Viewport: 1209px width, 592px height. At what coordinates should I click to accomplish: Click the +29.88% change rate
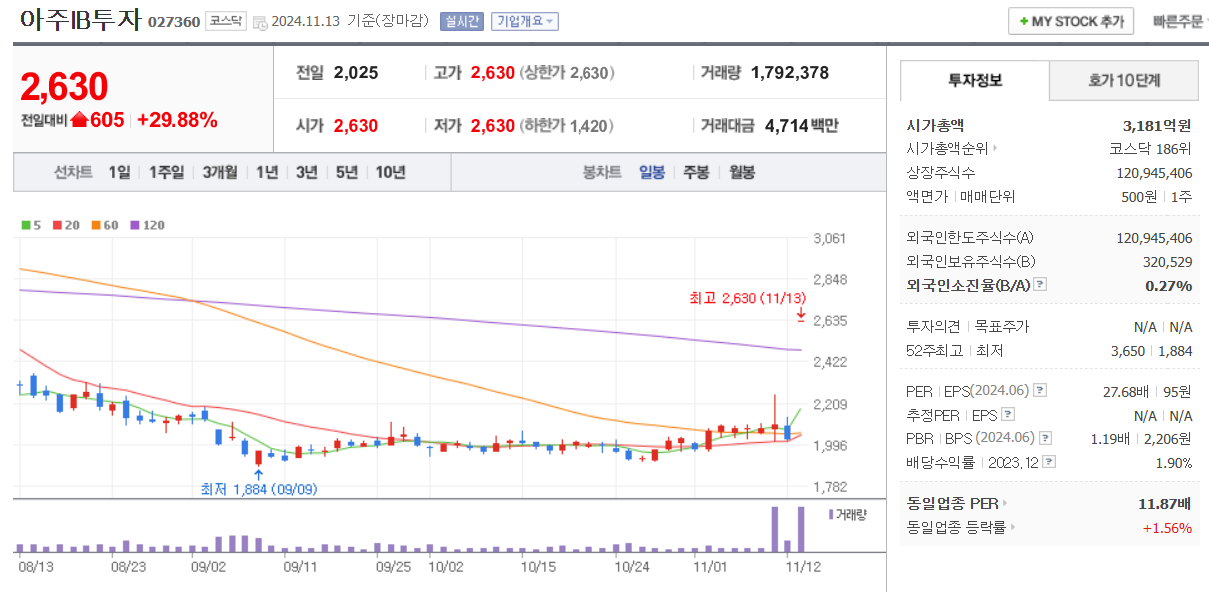pyautogui.click(x=177, y=120)
